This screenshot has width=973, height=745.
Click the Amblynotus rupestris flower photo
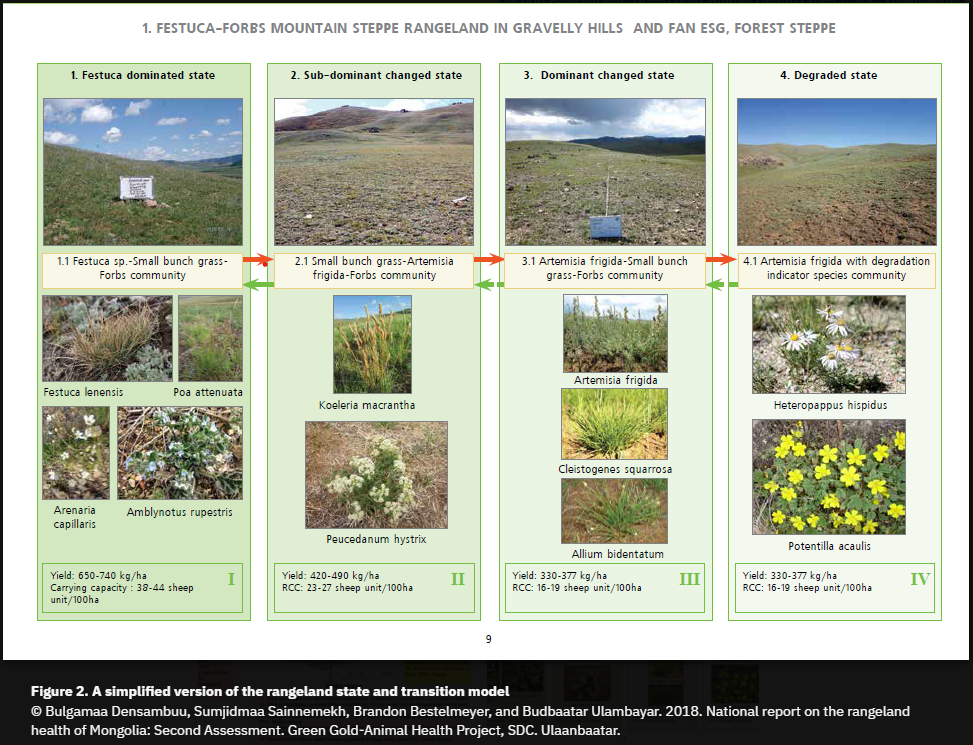(180, 452)
